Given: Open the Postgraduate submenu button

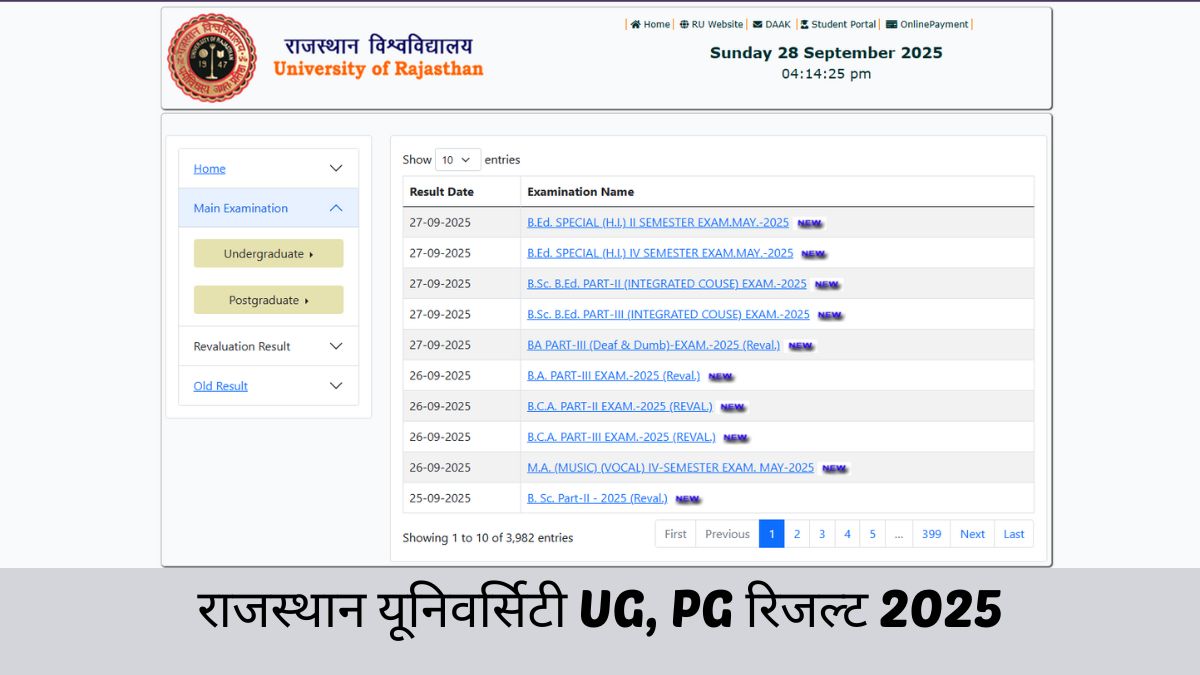Looking at the screenshot, I should (268, 300).
